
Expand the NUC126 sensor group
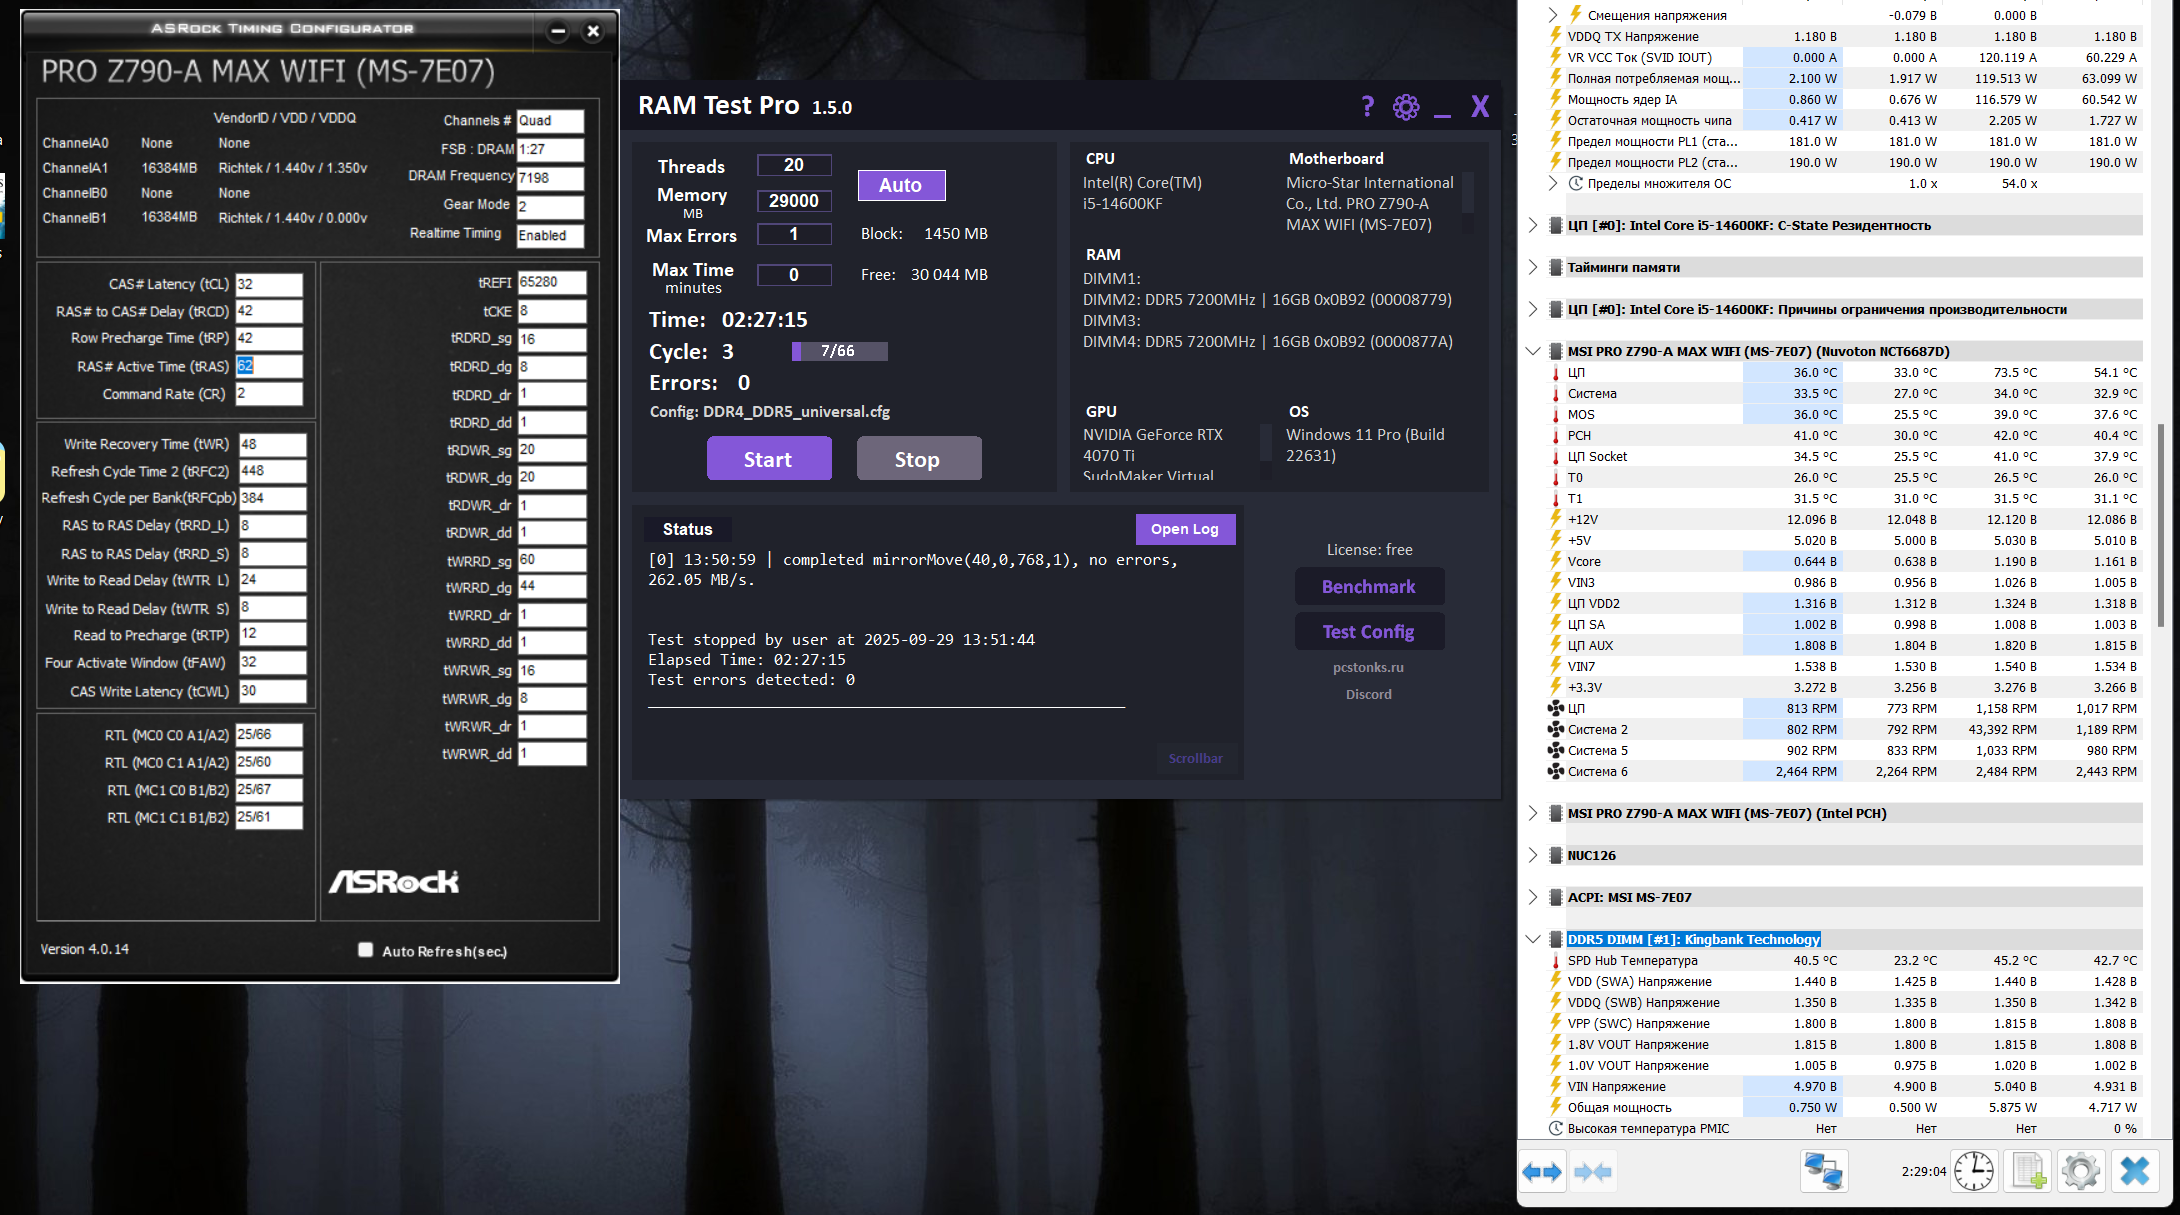pyautogui.click(x=1533, y=855)
